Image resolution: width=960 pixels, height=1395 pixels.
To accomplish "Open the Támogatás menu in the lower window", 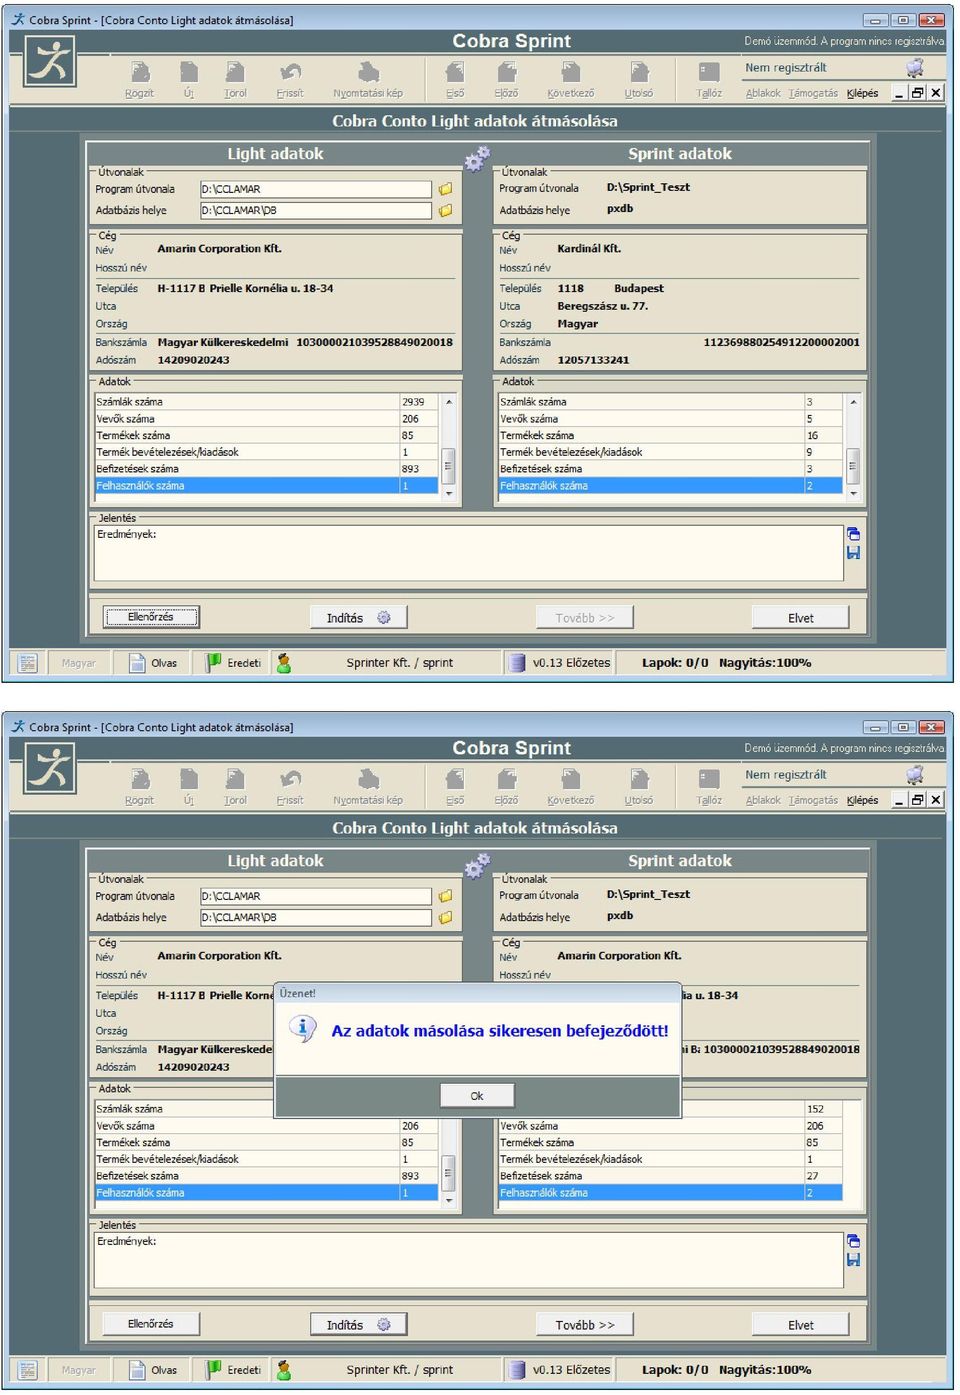I will (x=813, y=800).
